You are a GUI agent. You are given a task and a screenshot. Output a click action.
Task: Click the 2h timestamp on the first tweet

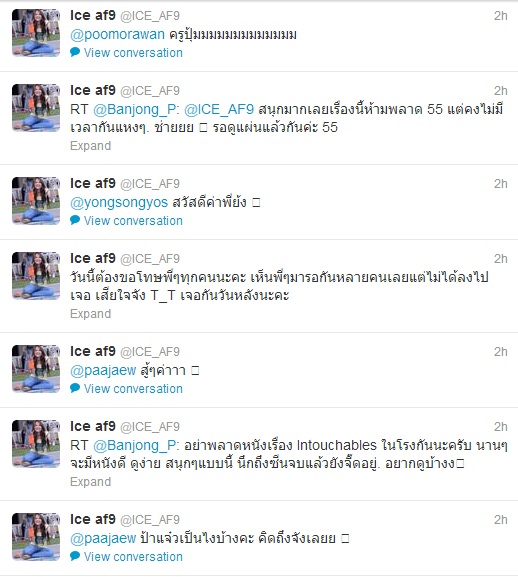tap(501, 16)
